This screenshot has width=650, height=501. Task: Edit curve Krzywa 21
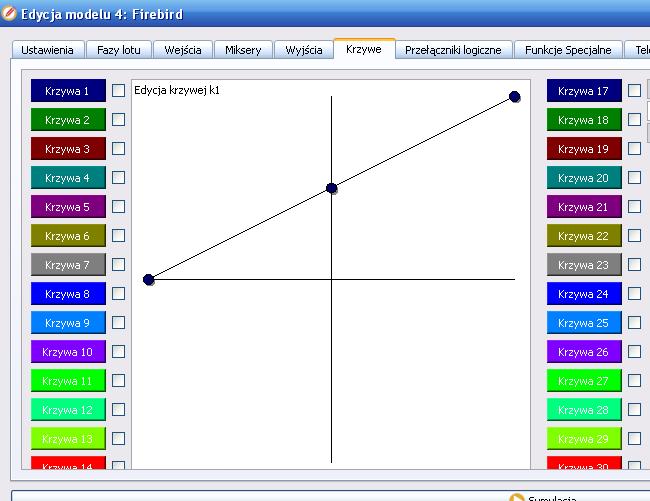coord(584,207)
